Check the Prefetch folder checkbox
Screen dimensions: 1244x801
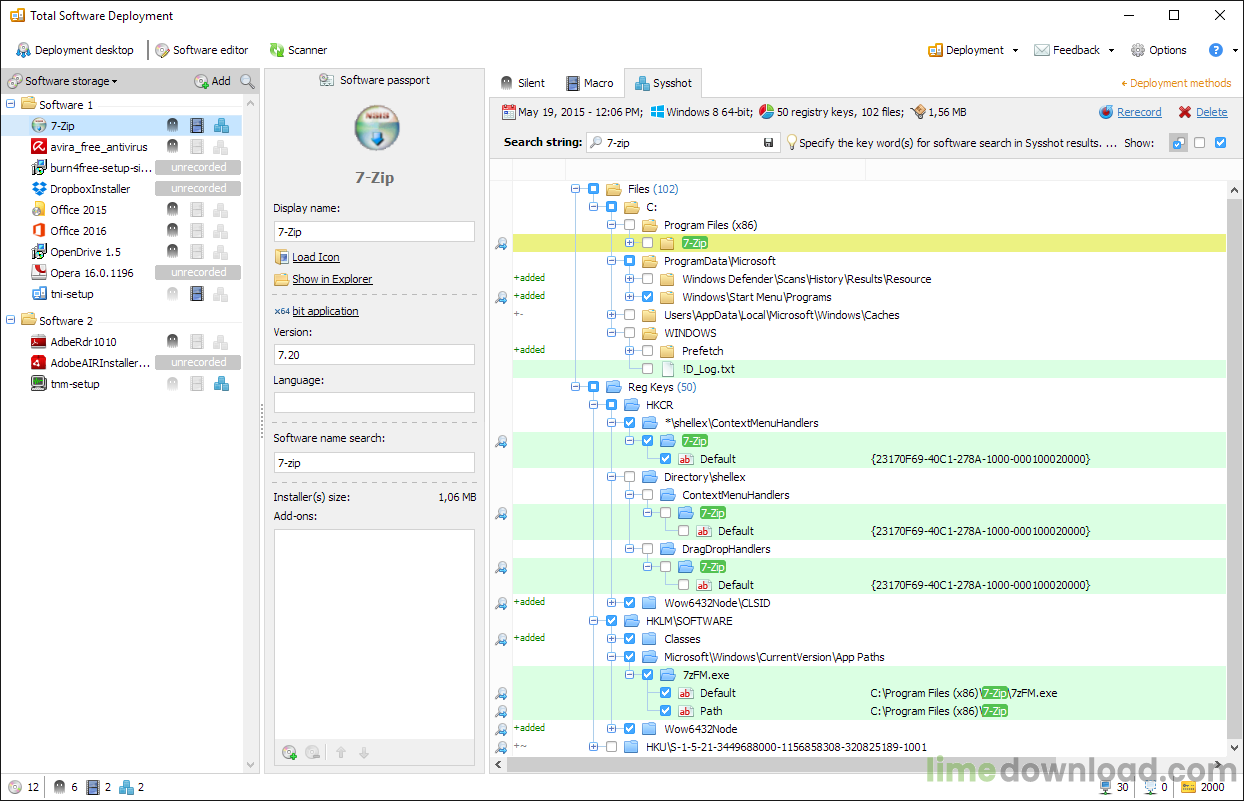(648, 351)
